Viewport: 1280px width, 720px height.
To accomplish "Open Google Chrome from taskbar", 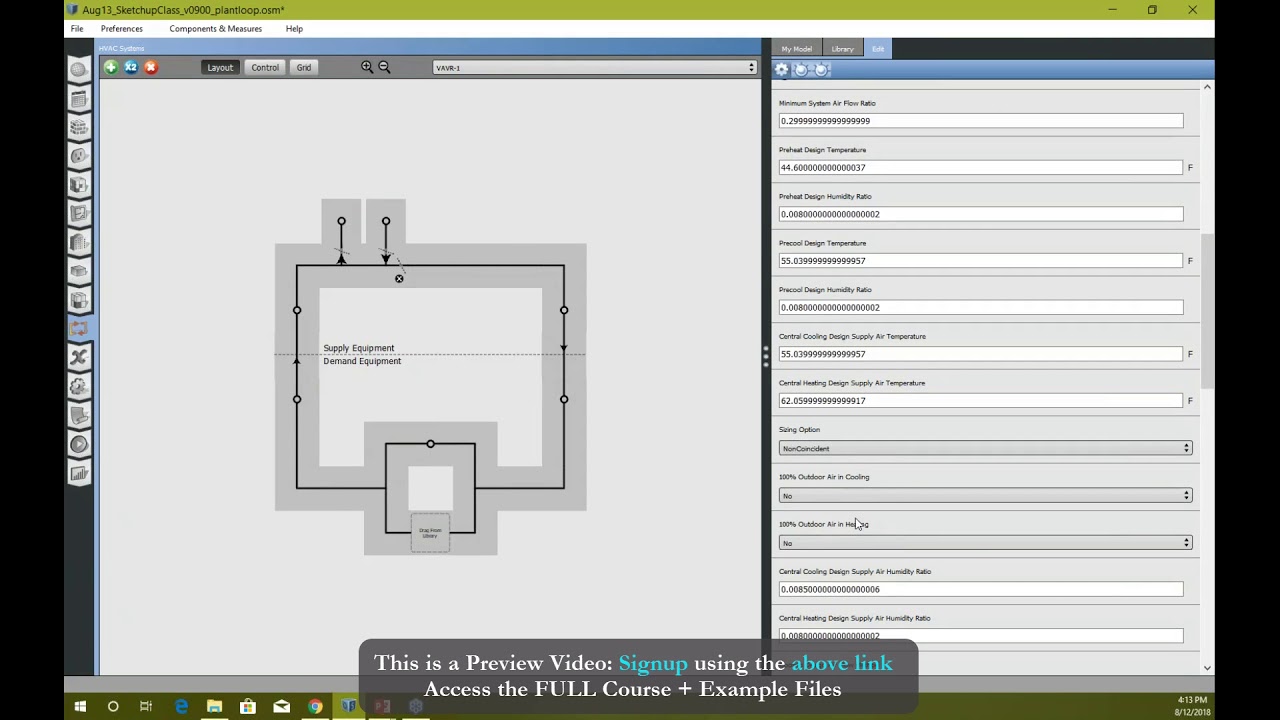I will coord(315,707).
